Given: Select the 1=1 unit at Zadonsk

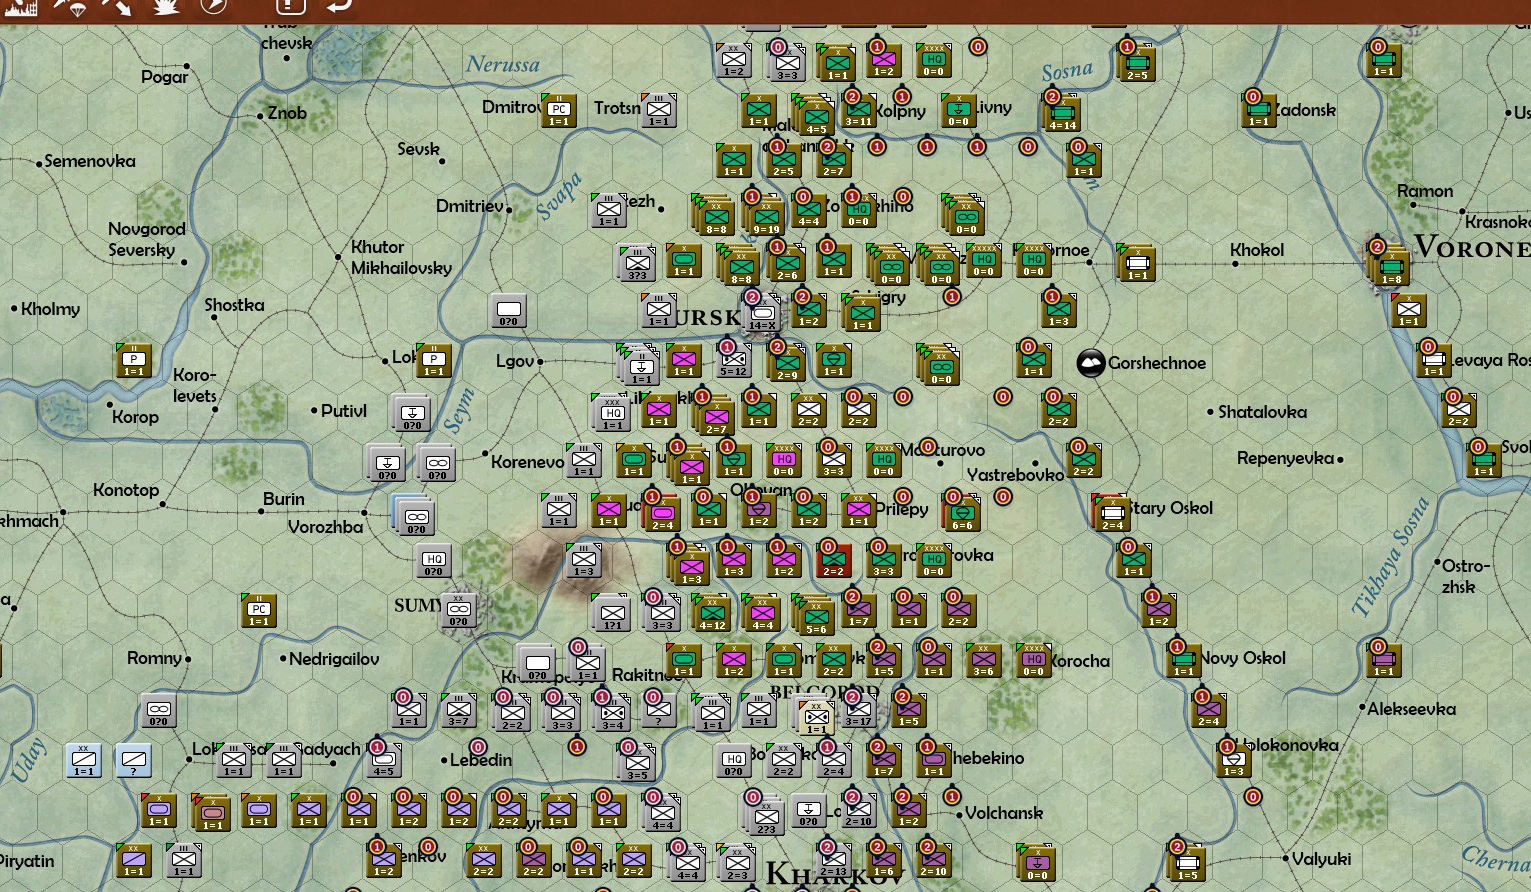Looking at the screenshot, I should pos(1259,110).
